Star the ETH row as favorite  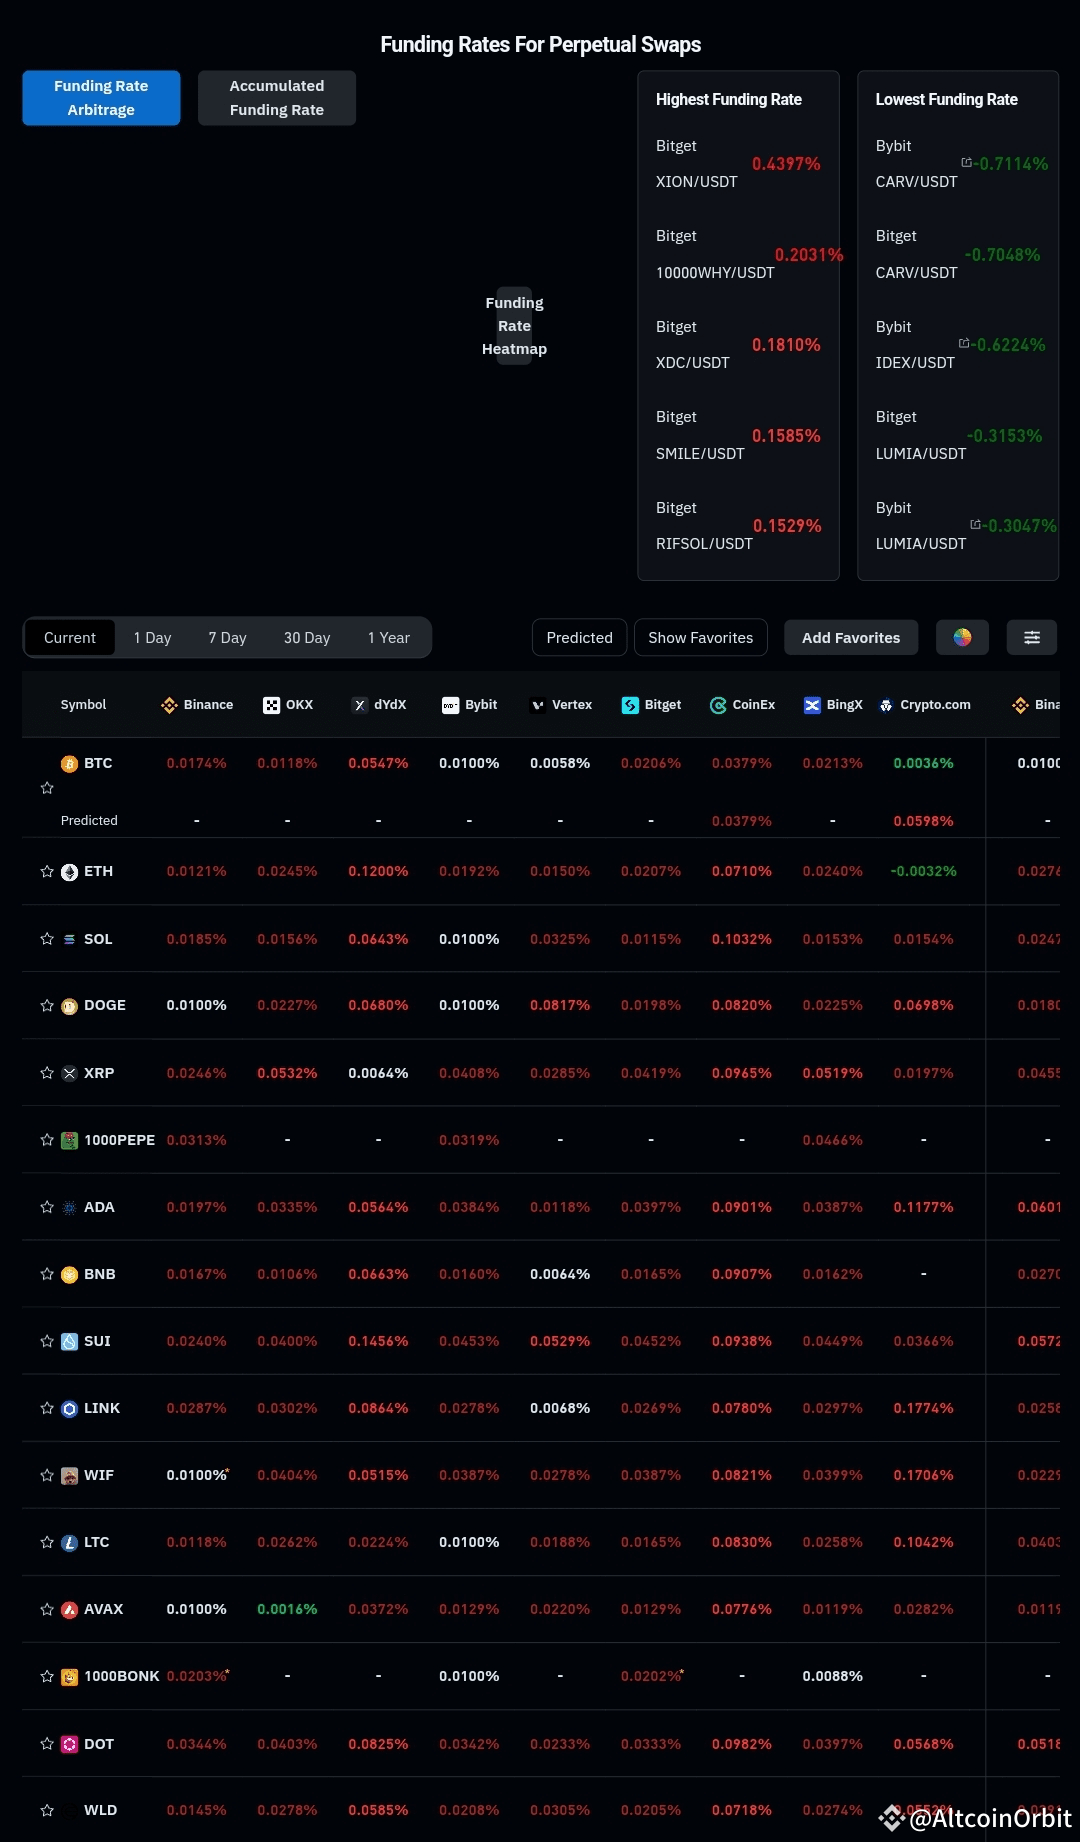click(x=47, y=872)
